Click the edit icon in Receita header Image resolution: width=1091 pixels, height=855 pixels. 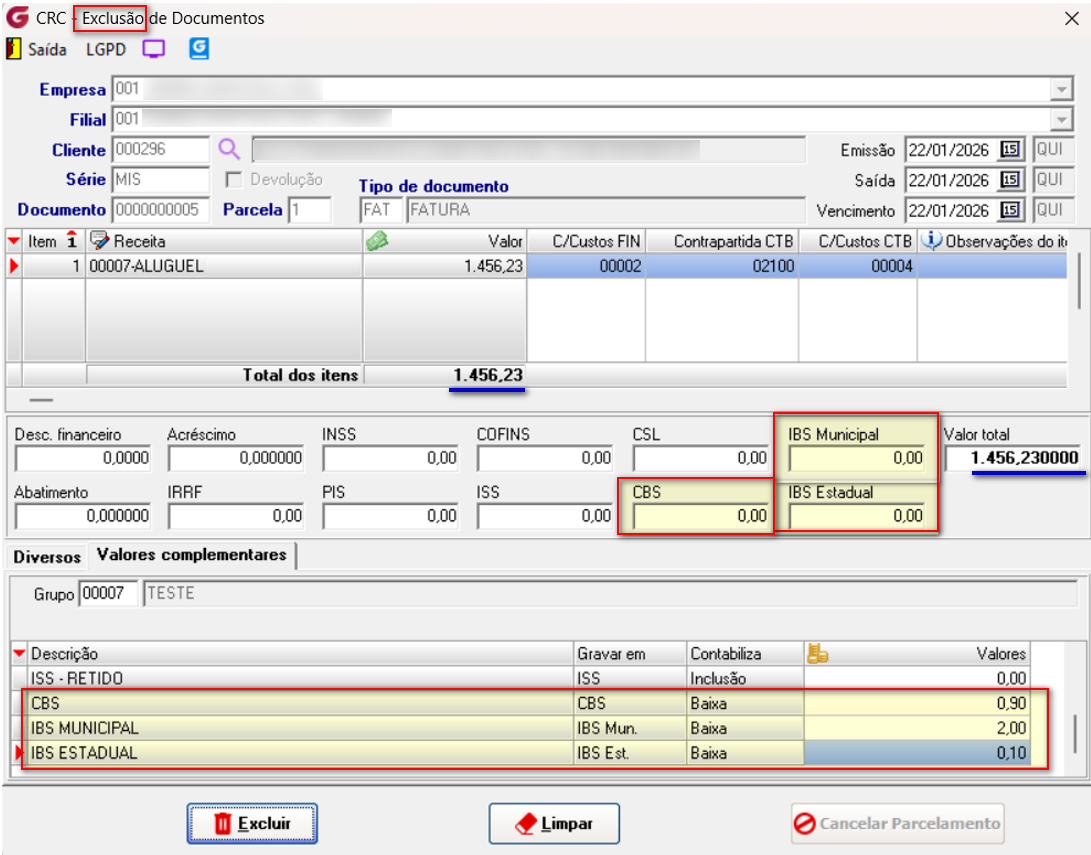coord(99,241)
